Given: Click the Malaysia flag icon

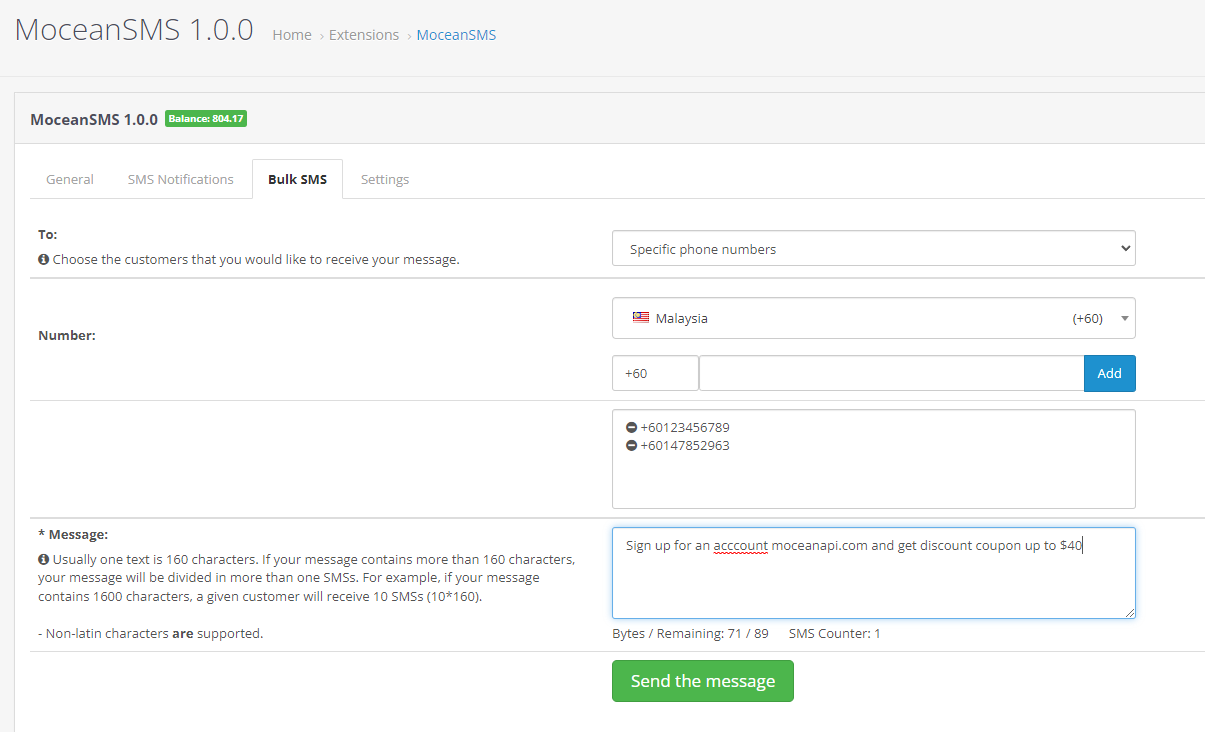Looking at the screenshot, I should coord(641,317).
